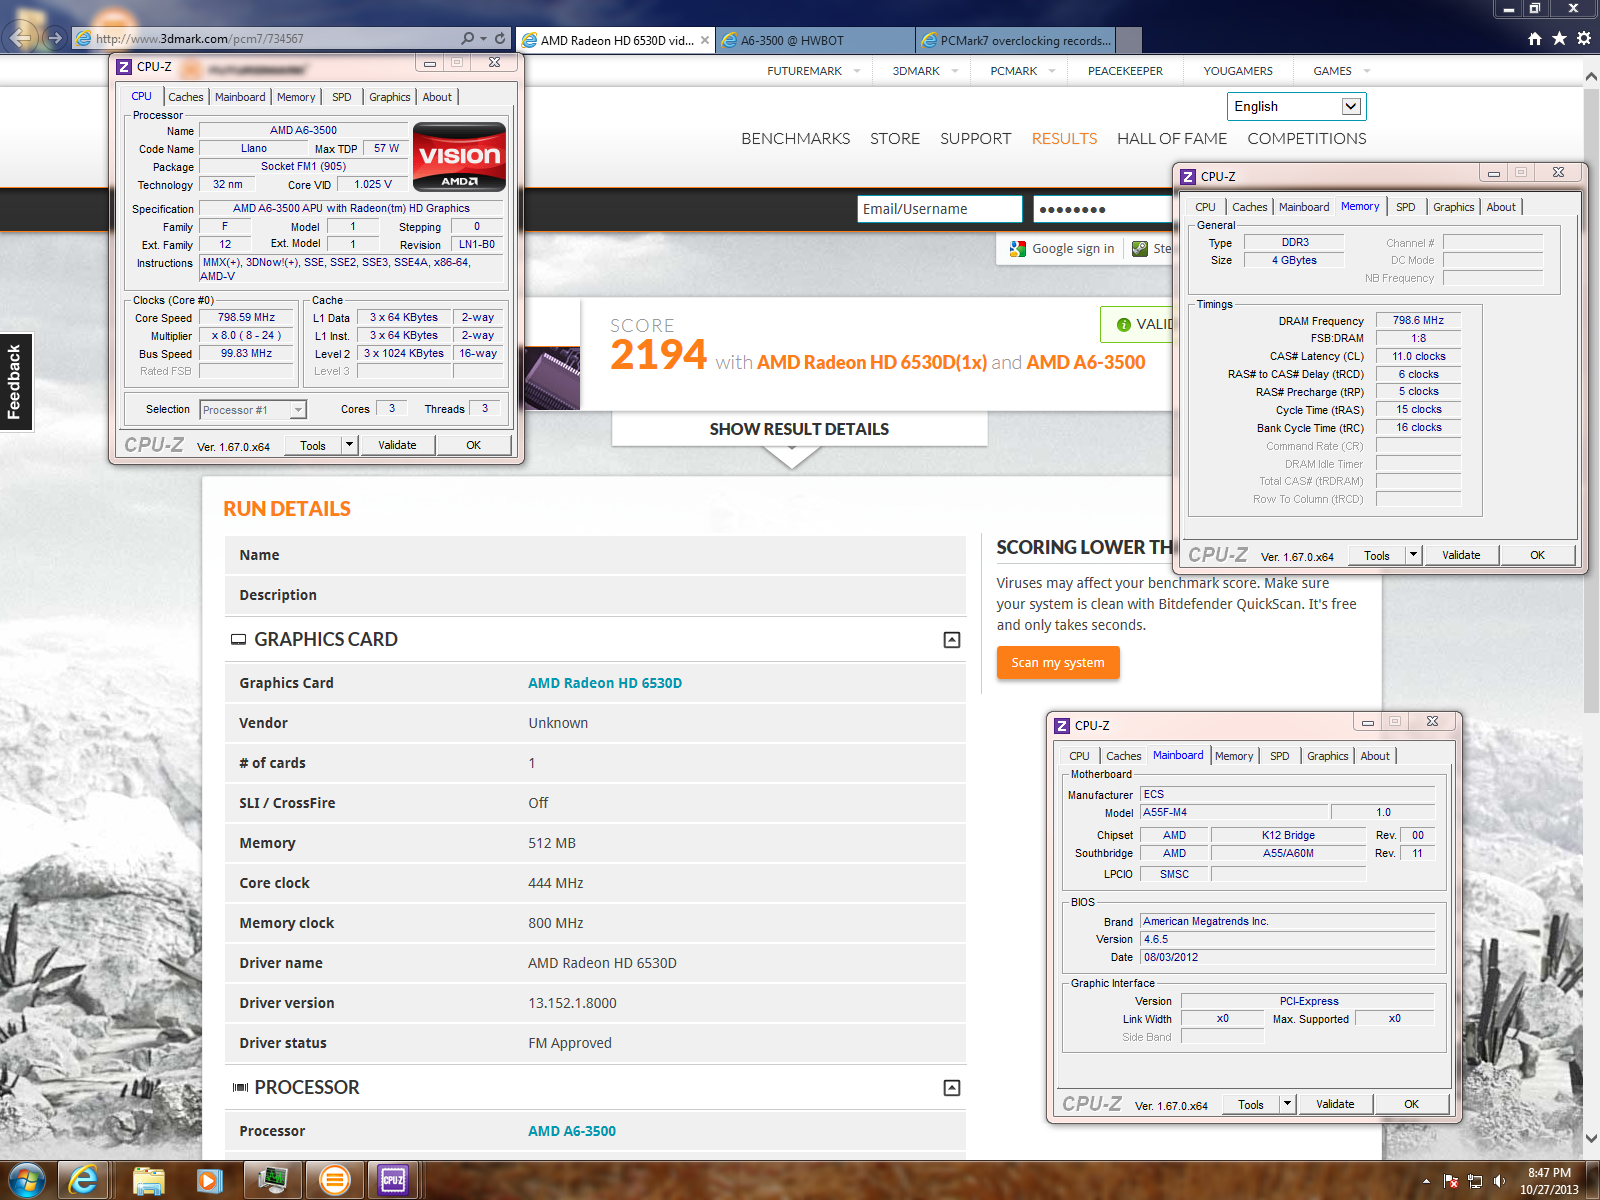The width and height of the screenshot is (1600, 1200).
Task: Open the orange round taskbar application icon
Action: pos(334,1181)
